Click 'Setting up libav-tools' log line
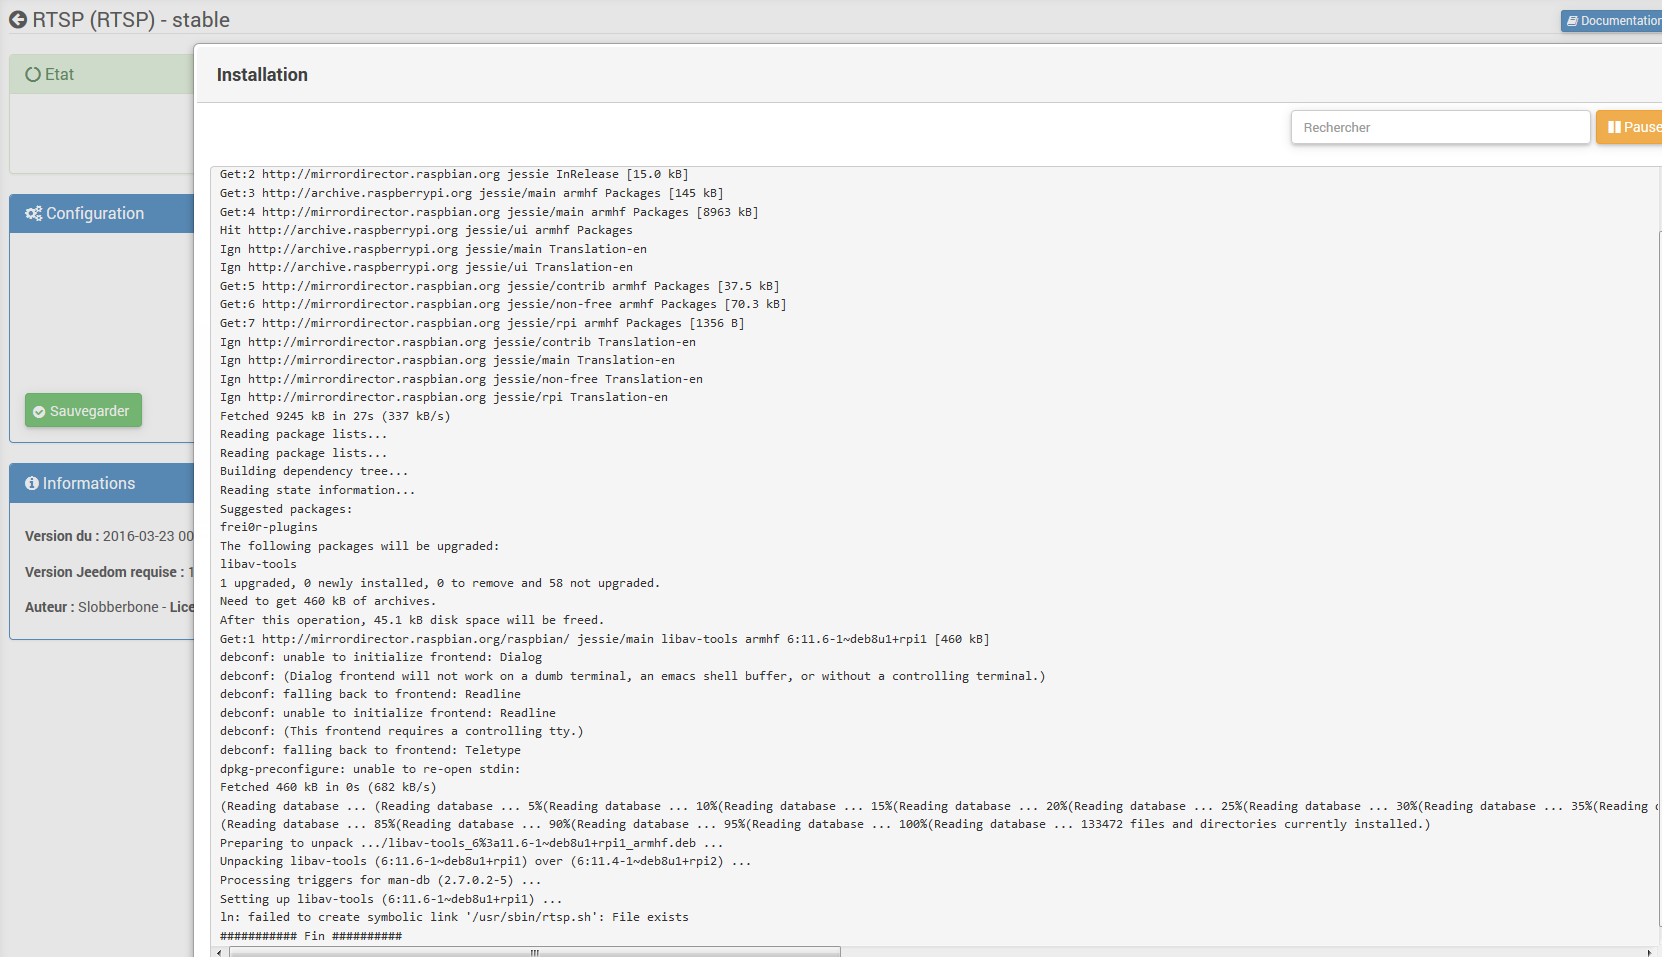 click(391, 899)
